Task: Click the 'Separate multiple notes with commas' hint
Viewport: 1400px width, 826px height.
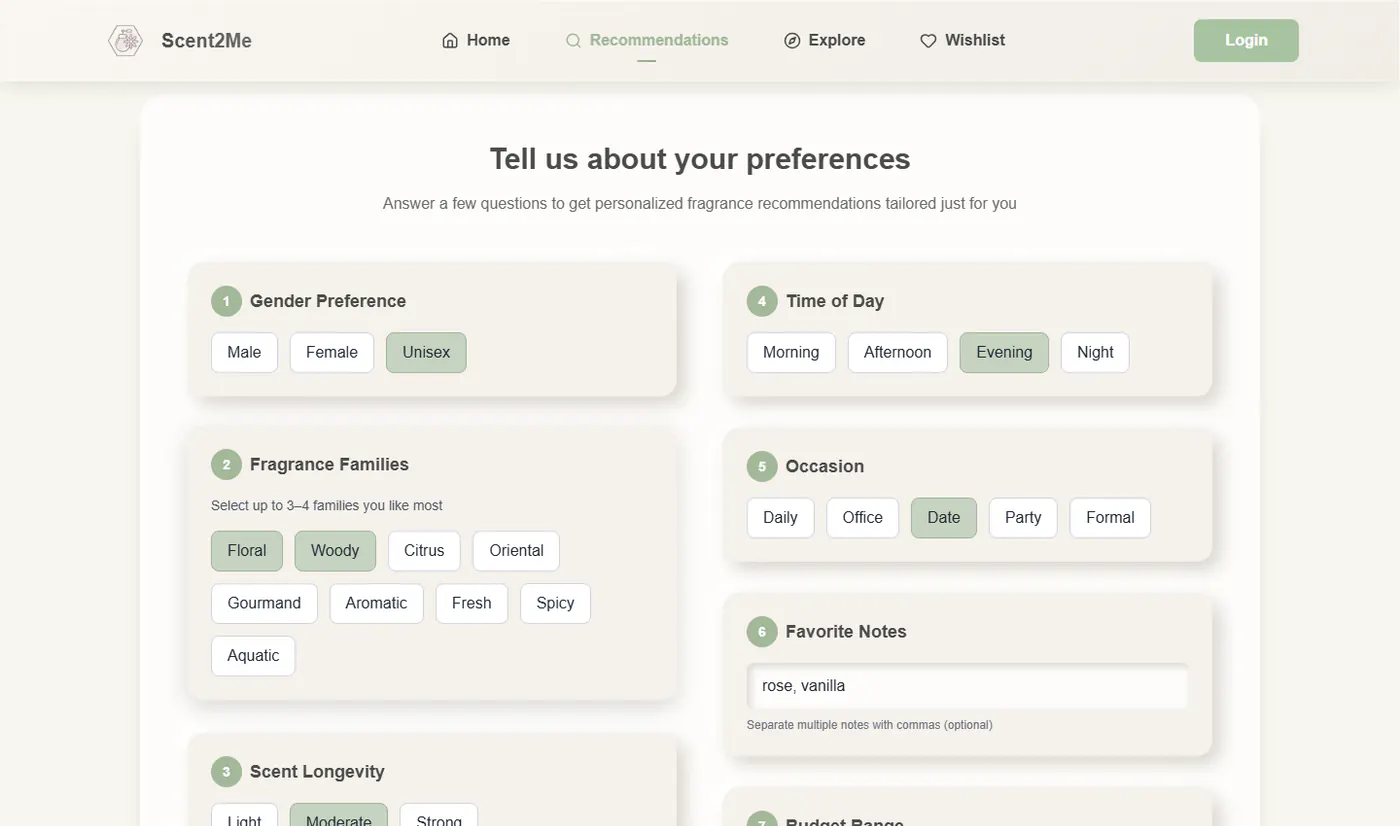Action: click(x=870, y=725)
